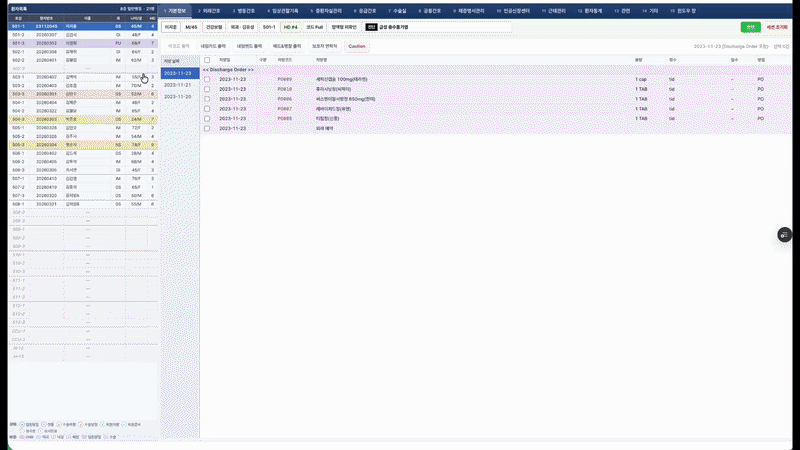Screen dimensions: 800x450
Task: Click the red-outlined Caution button
Action: point(357,46)
